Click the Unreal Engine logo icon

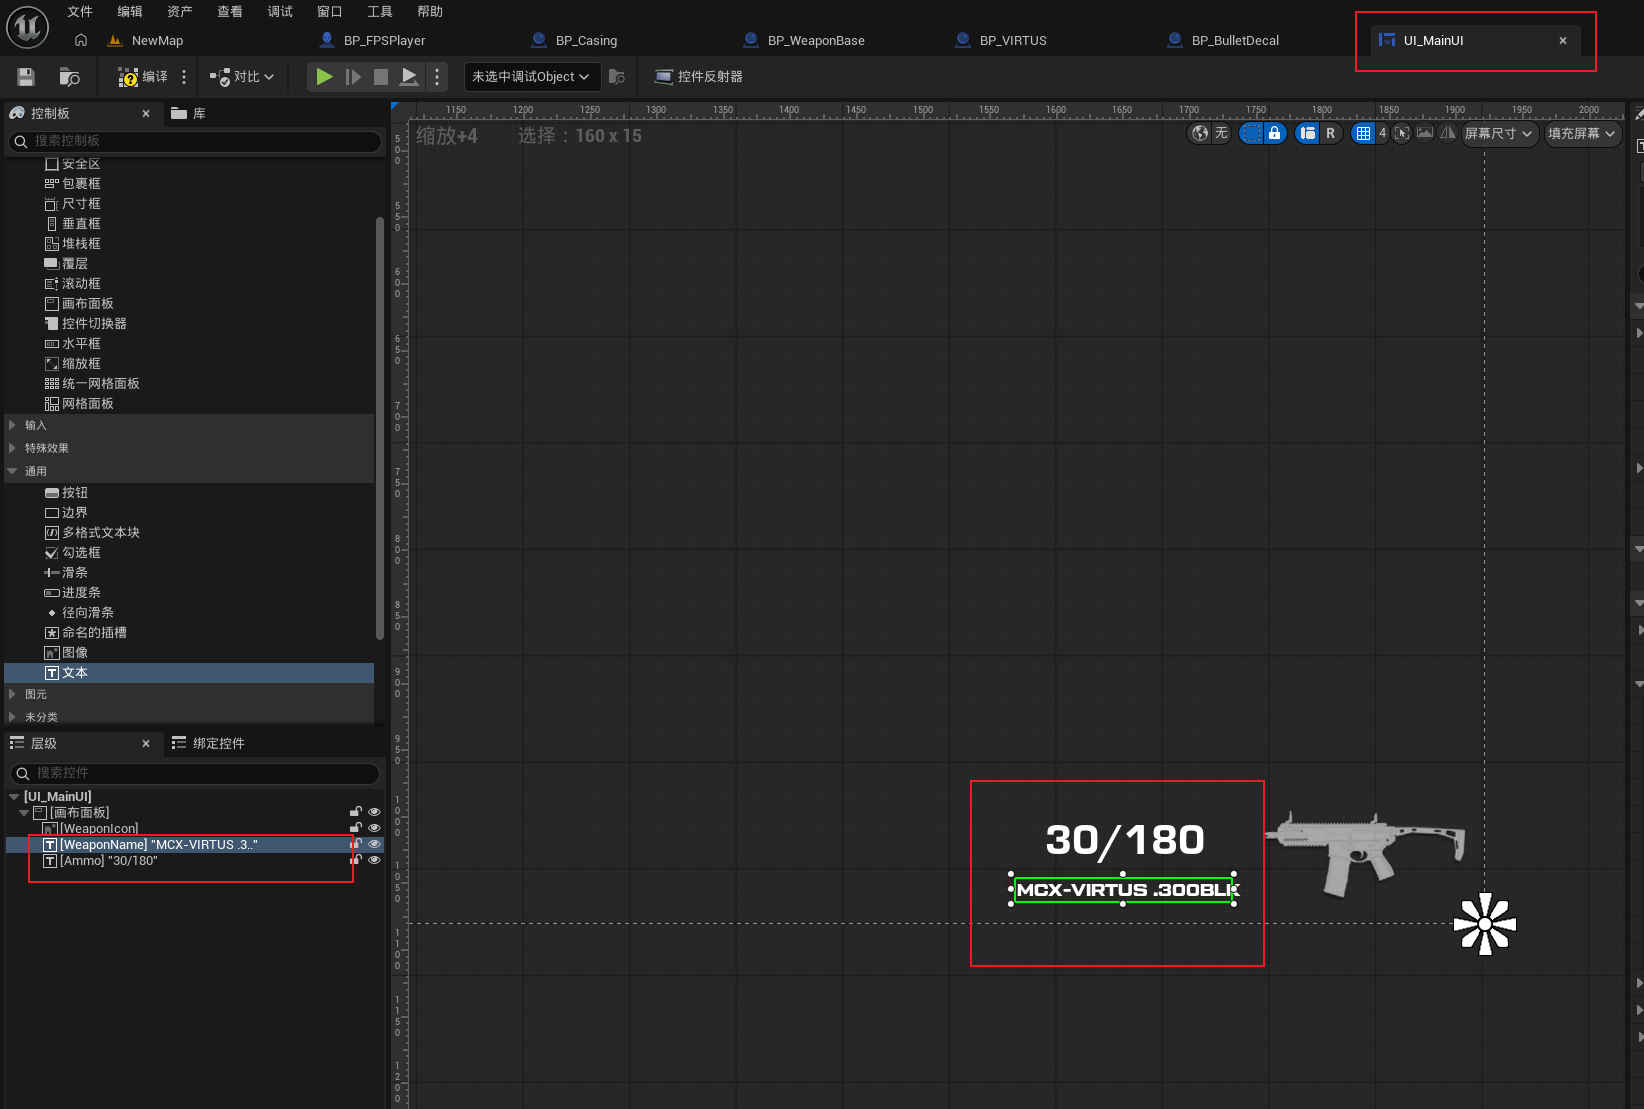[x=27, y=27]
